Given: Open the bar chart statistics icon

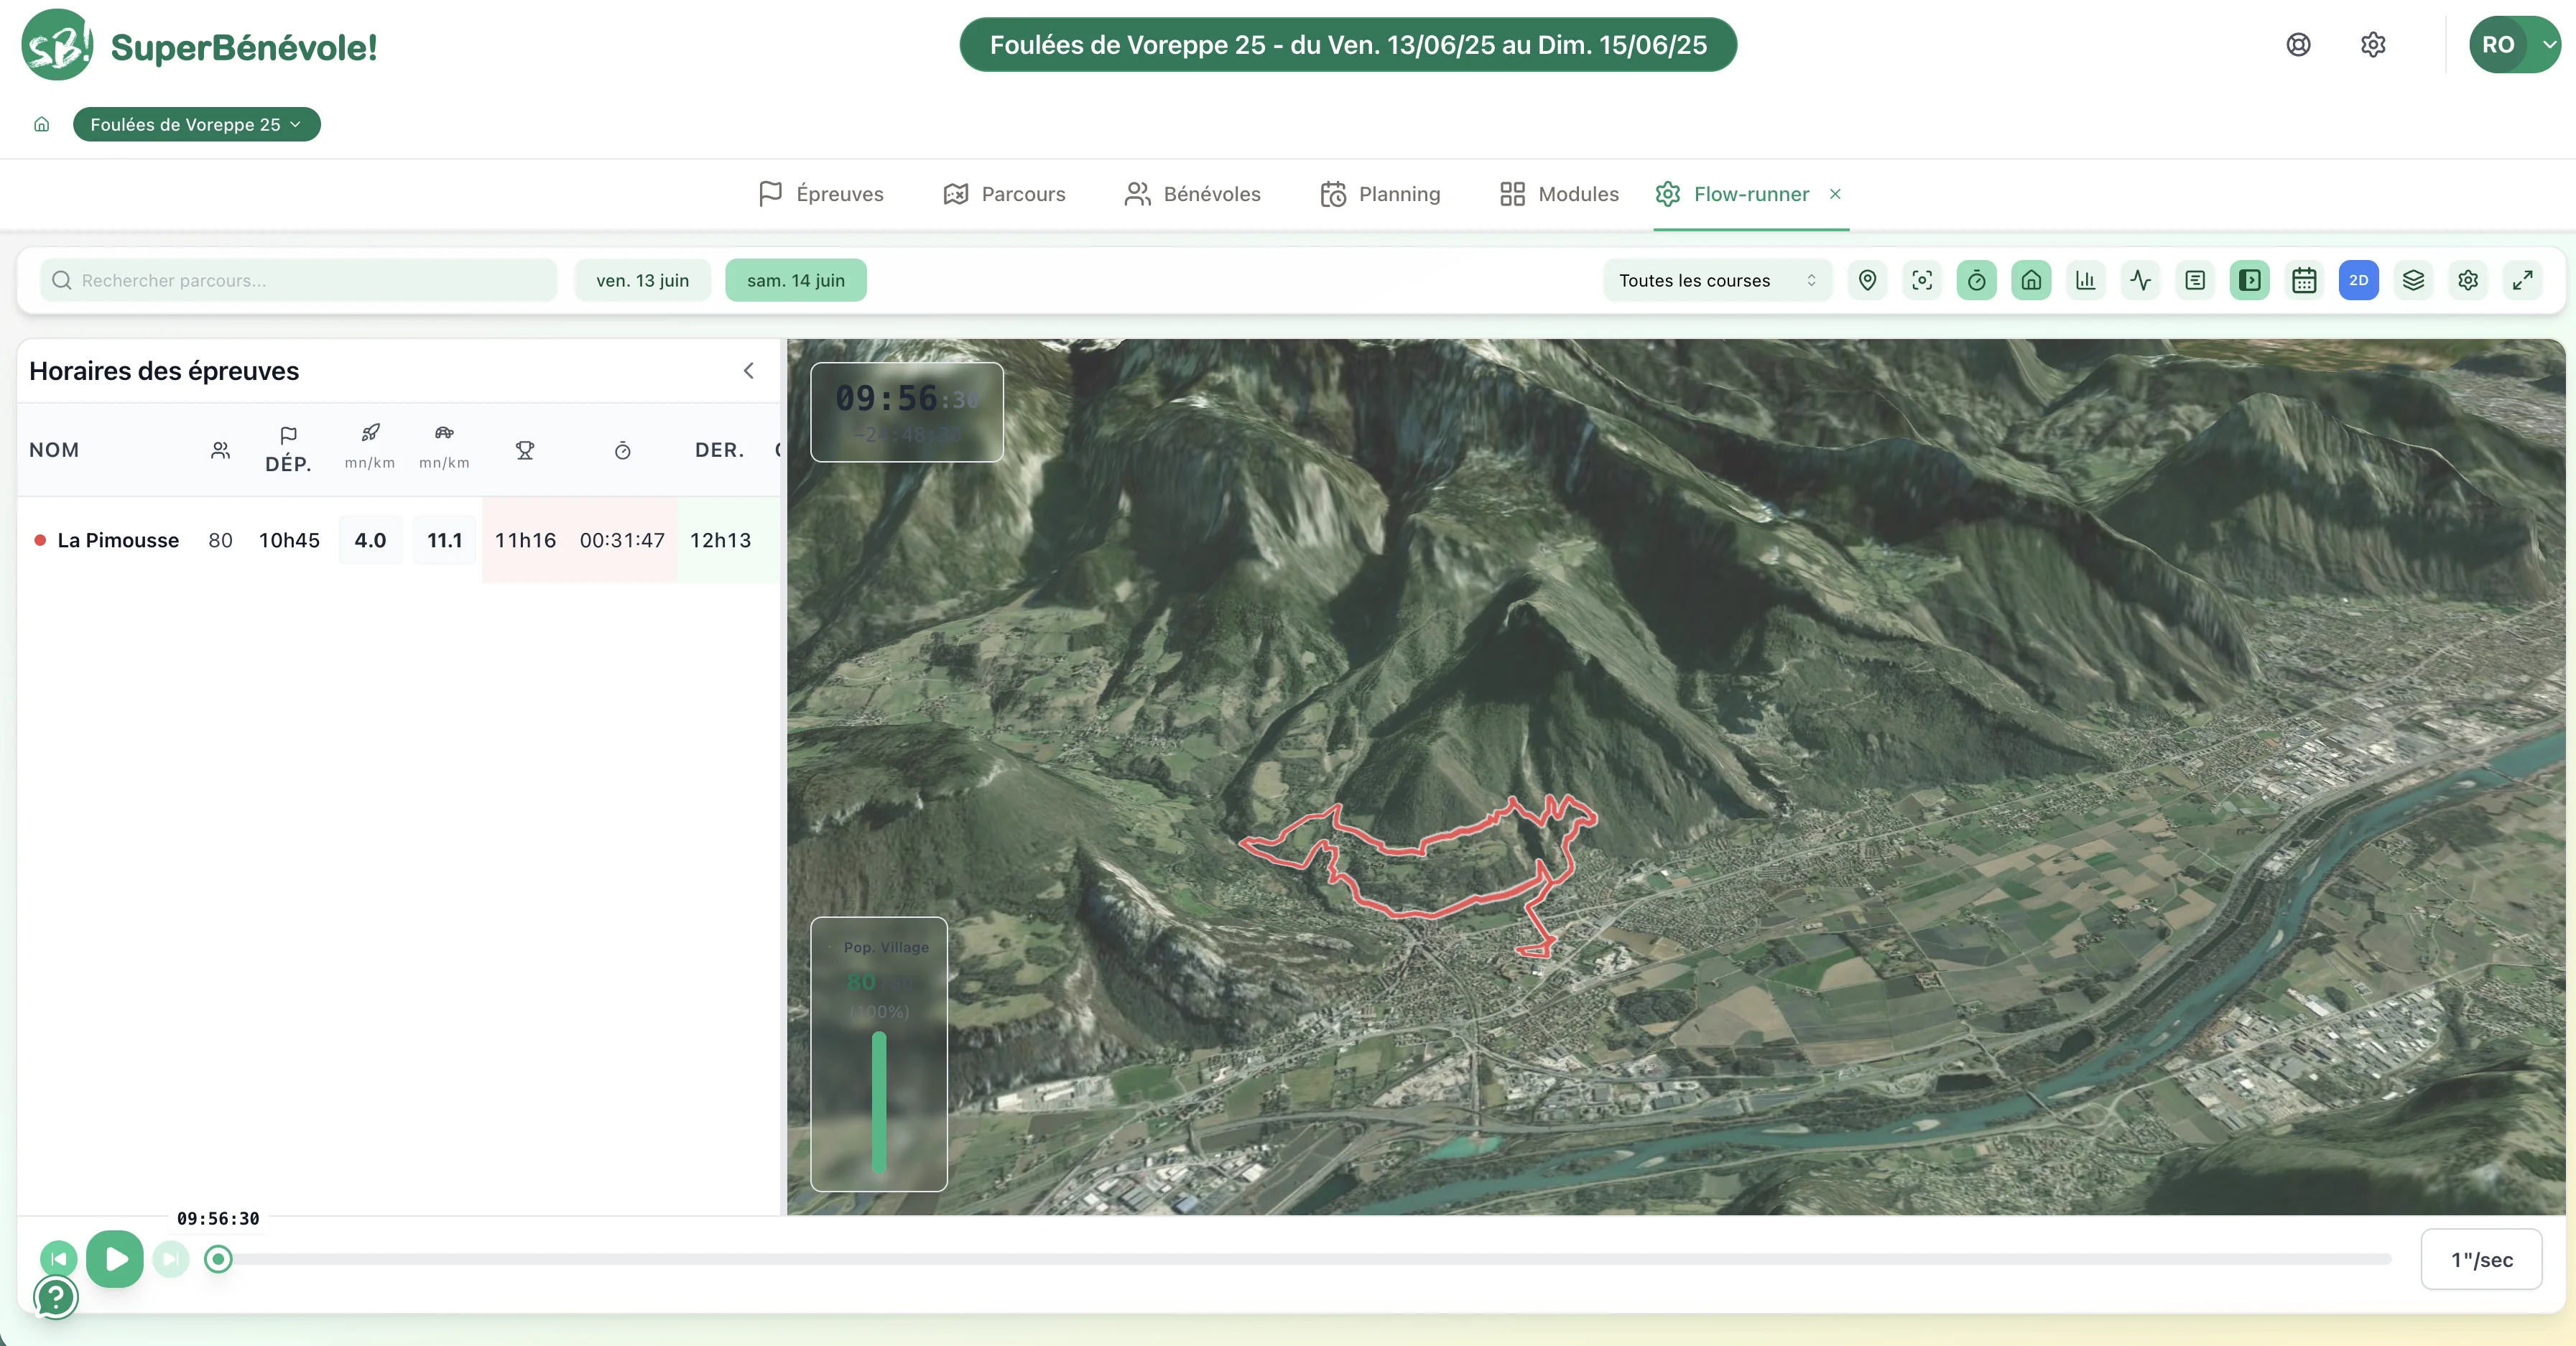Looking at the screenshot, I should pyautogui.click(x=2086, y=280).
